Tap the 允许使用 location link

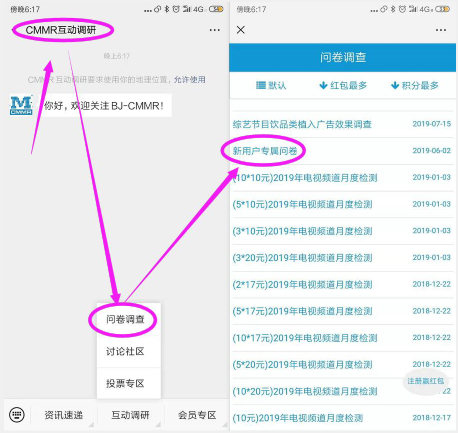[x=190, y=80]
